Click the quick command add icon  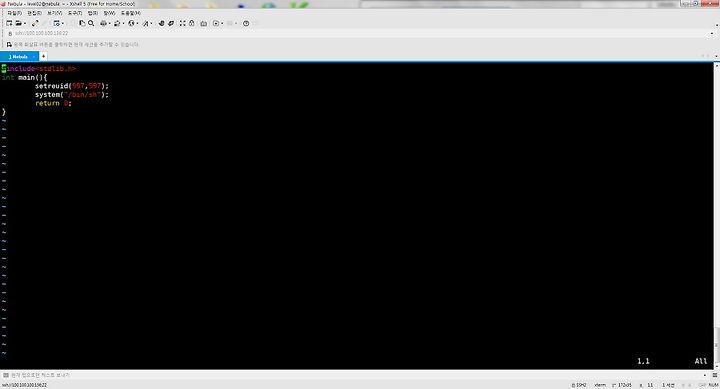(x=9, y=45)
